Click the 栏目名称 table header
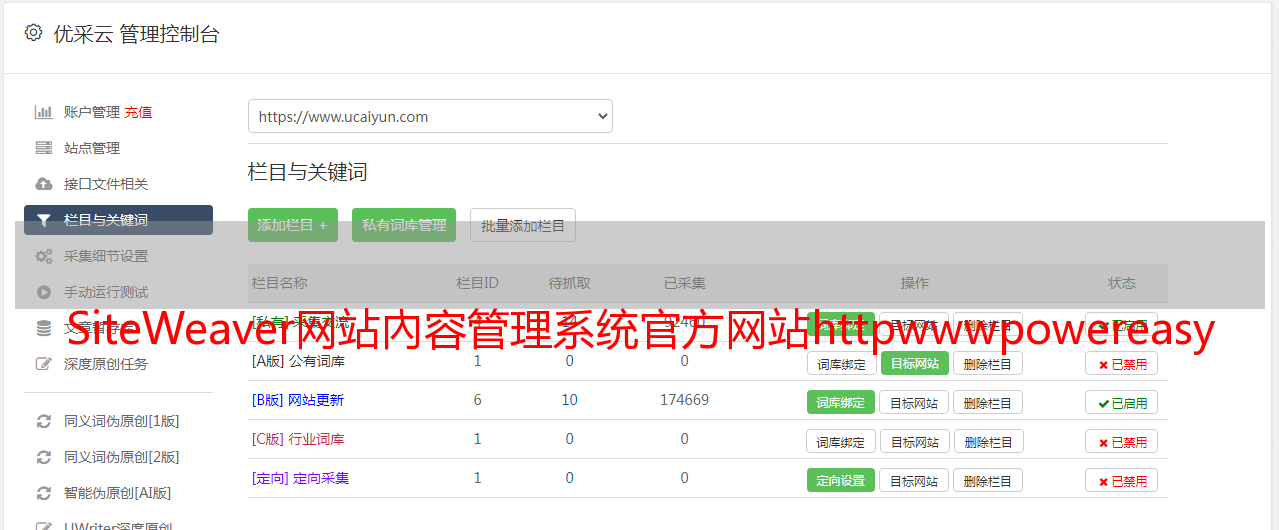The width and height of the screenshot is (1279, 530). pos(280,283)
